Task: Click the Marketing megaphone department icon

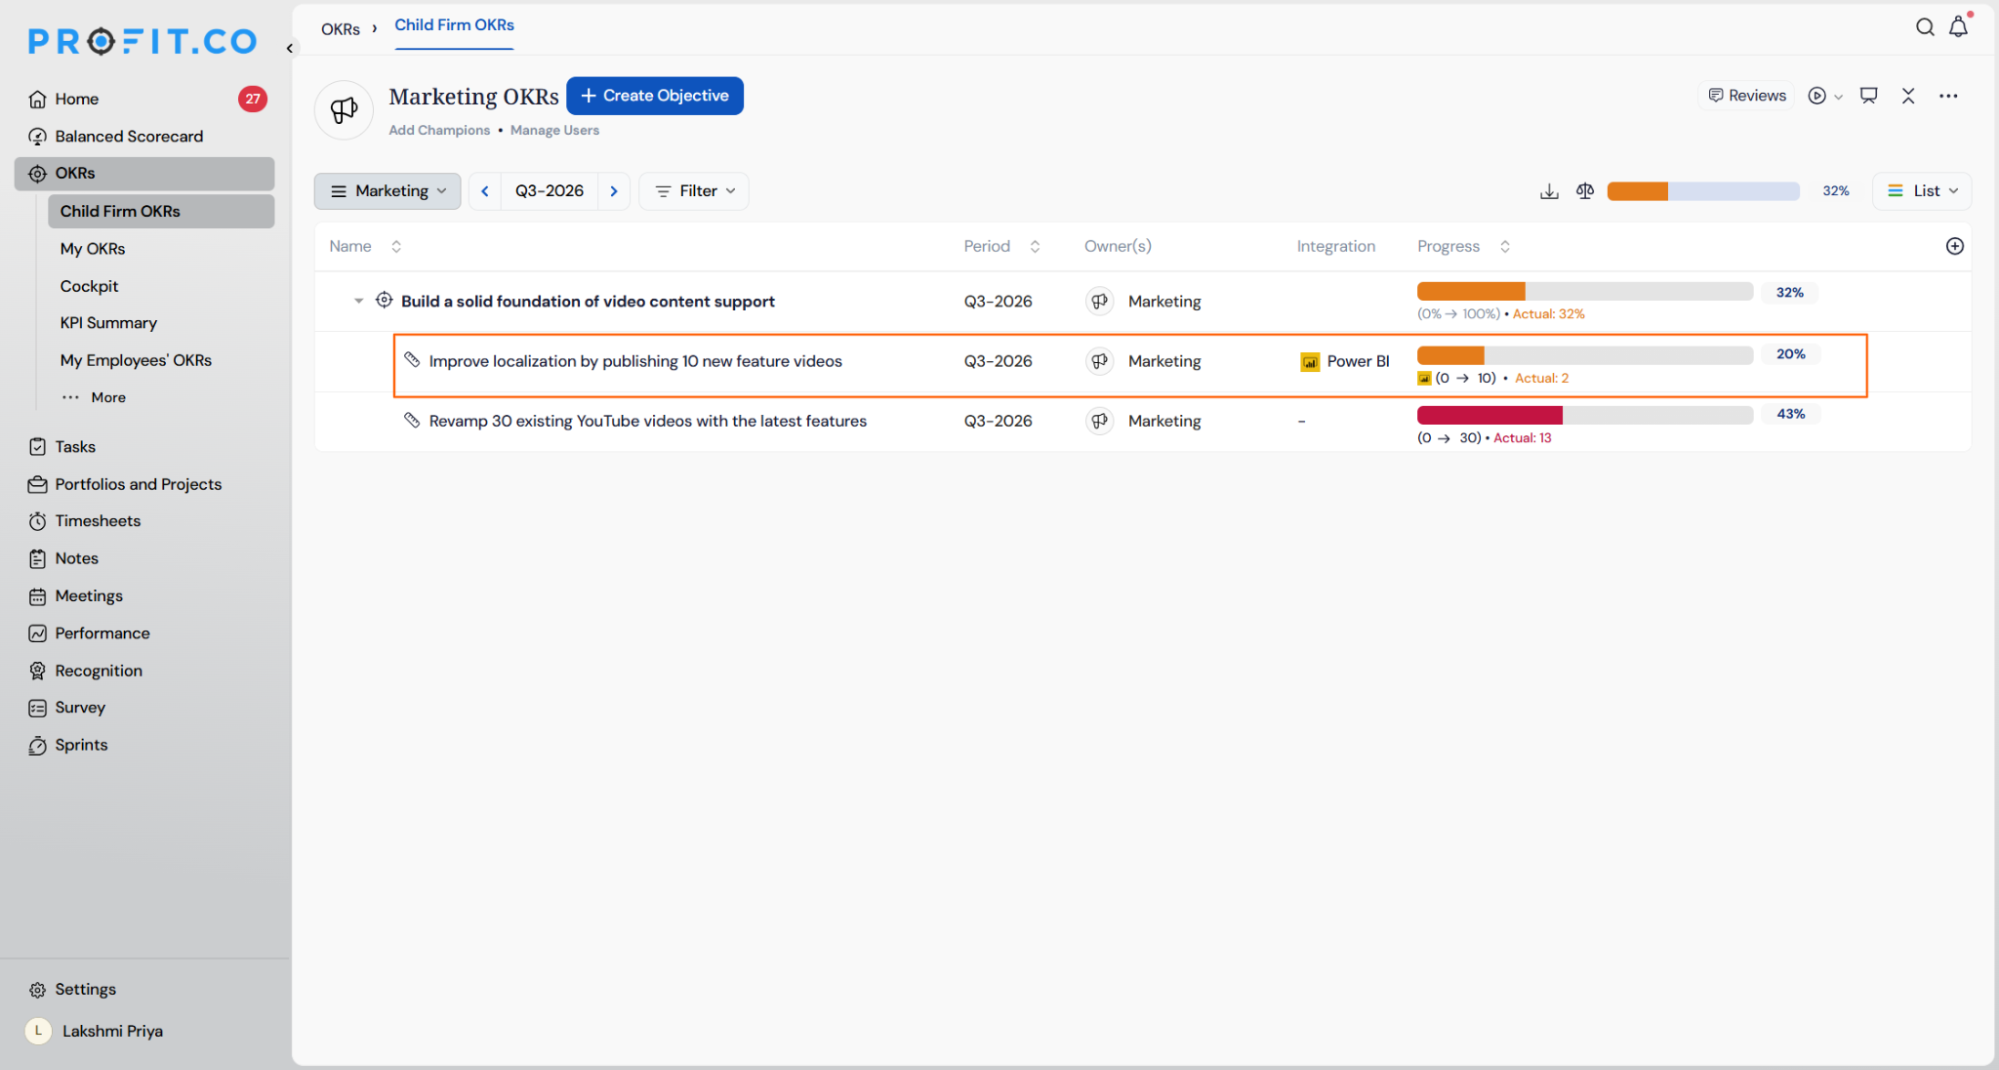Action: 344,110
